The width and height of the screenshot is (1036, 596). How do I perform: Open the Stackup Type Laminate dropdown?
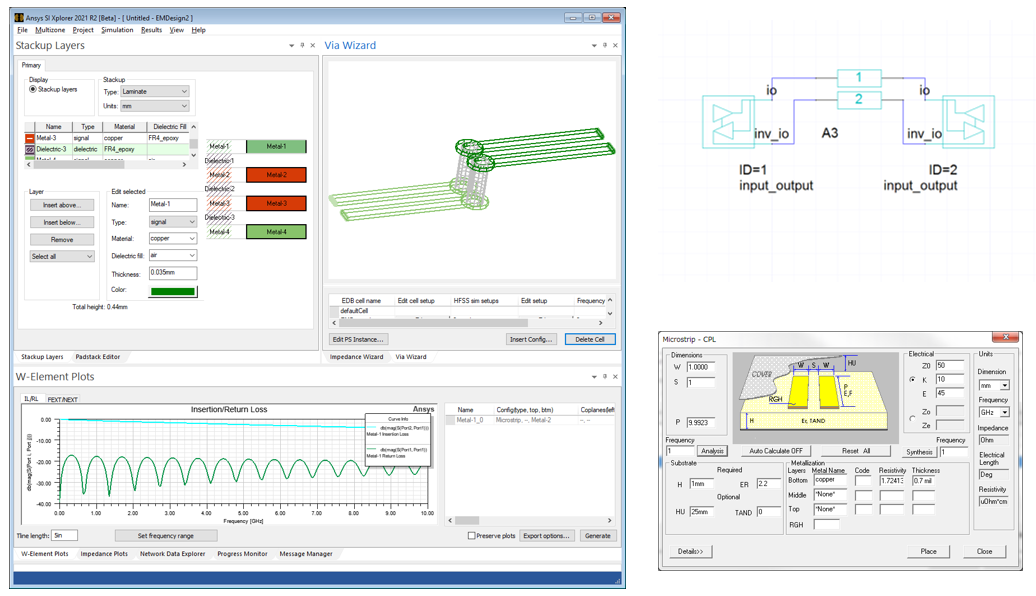click(155, 91)
